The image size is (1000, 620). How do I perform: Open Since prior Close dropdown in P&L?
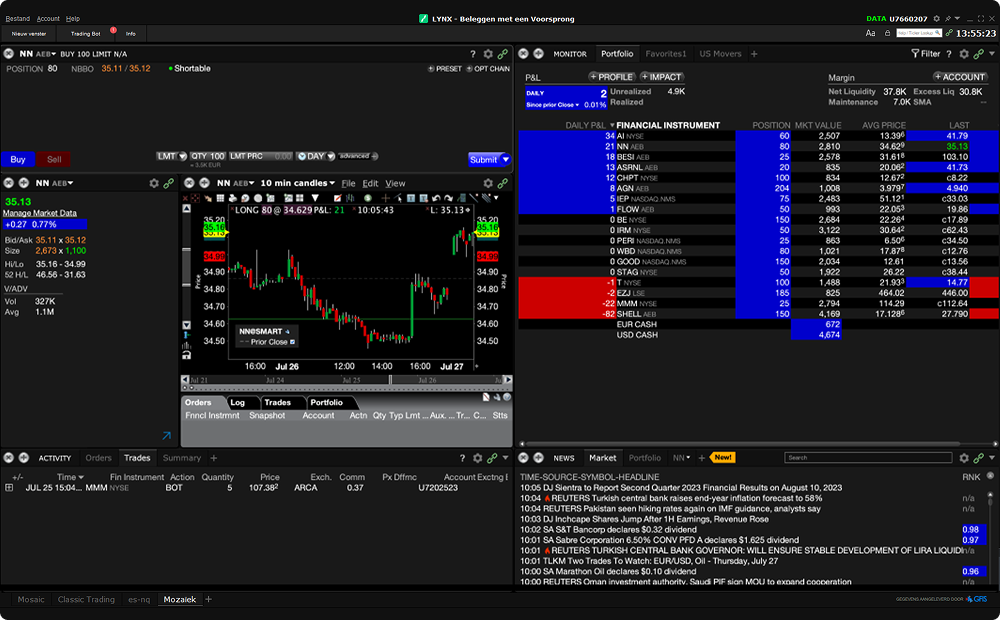coord(553,105)
